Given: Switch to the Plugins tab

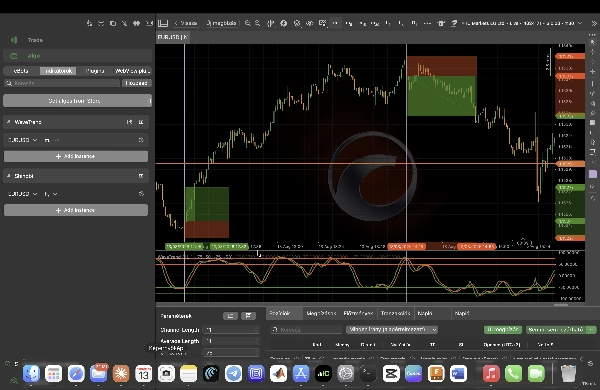Looking at the screenshot, I should [x=95, y=71].
